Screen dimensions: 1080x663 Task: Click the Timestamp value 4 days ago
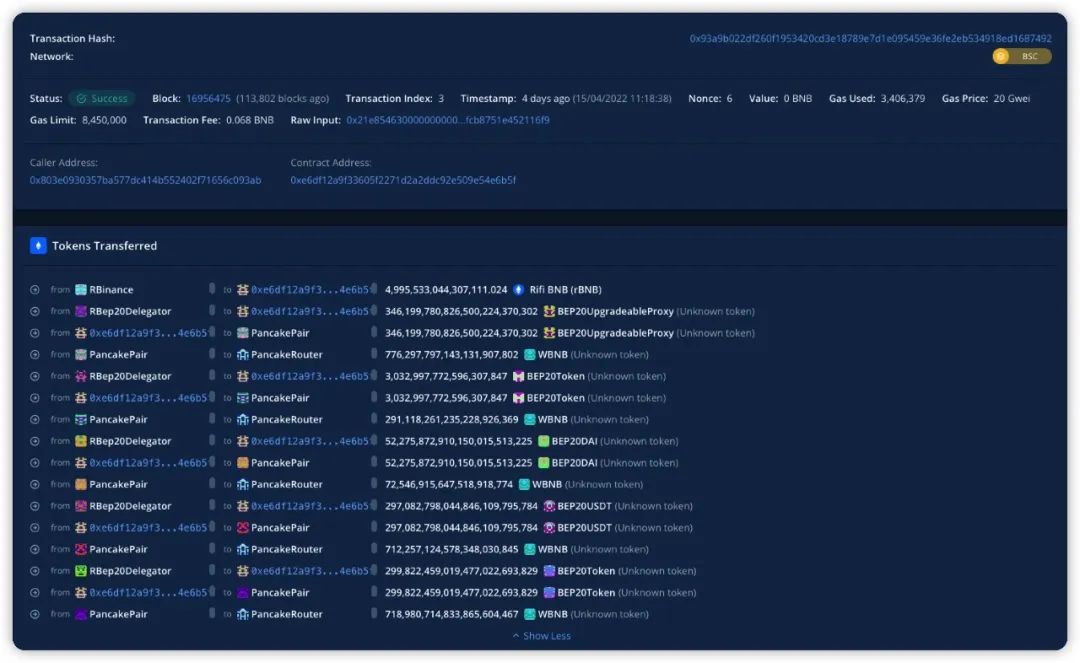(x=546, y=98)
